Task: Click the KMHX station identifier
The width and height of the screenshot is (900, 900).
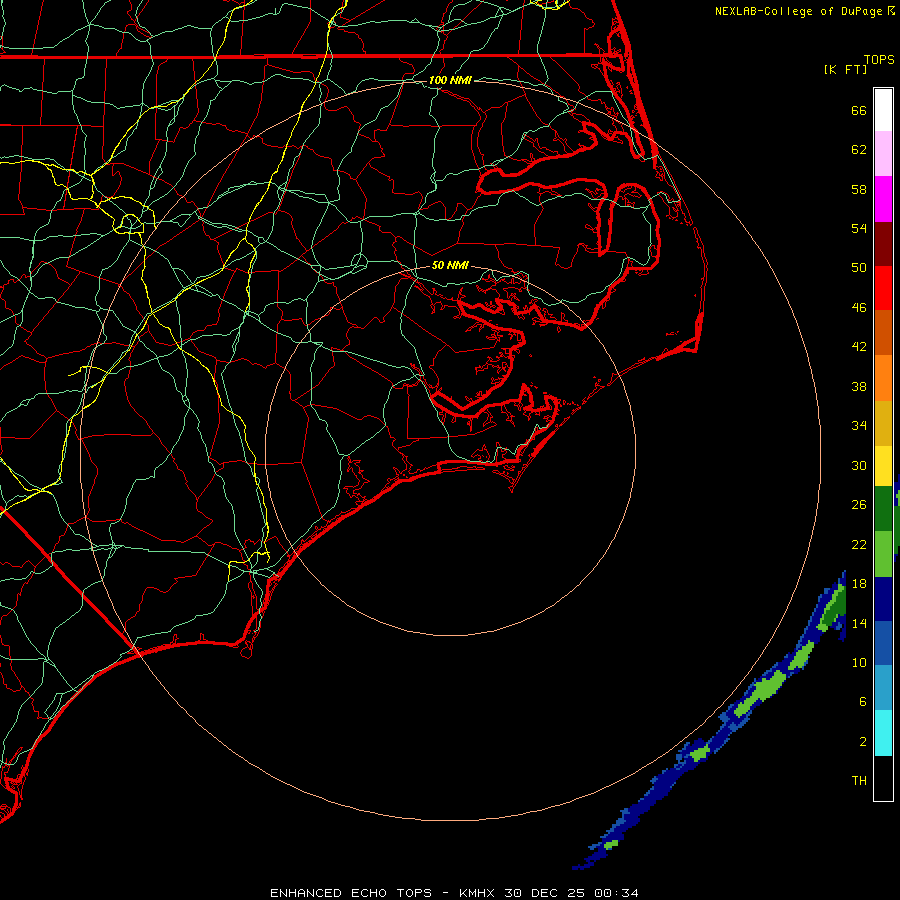Action: 478,893
